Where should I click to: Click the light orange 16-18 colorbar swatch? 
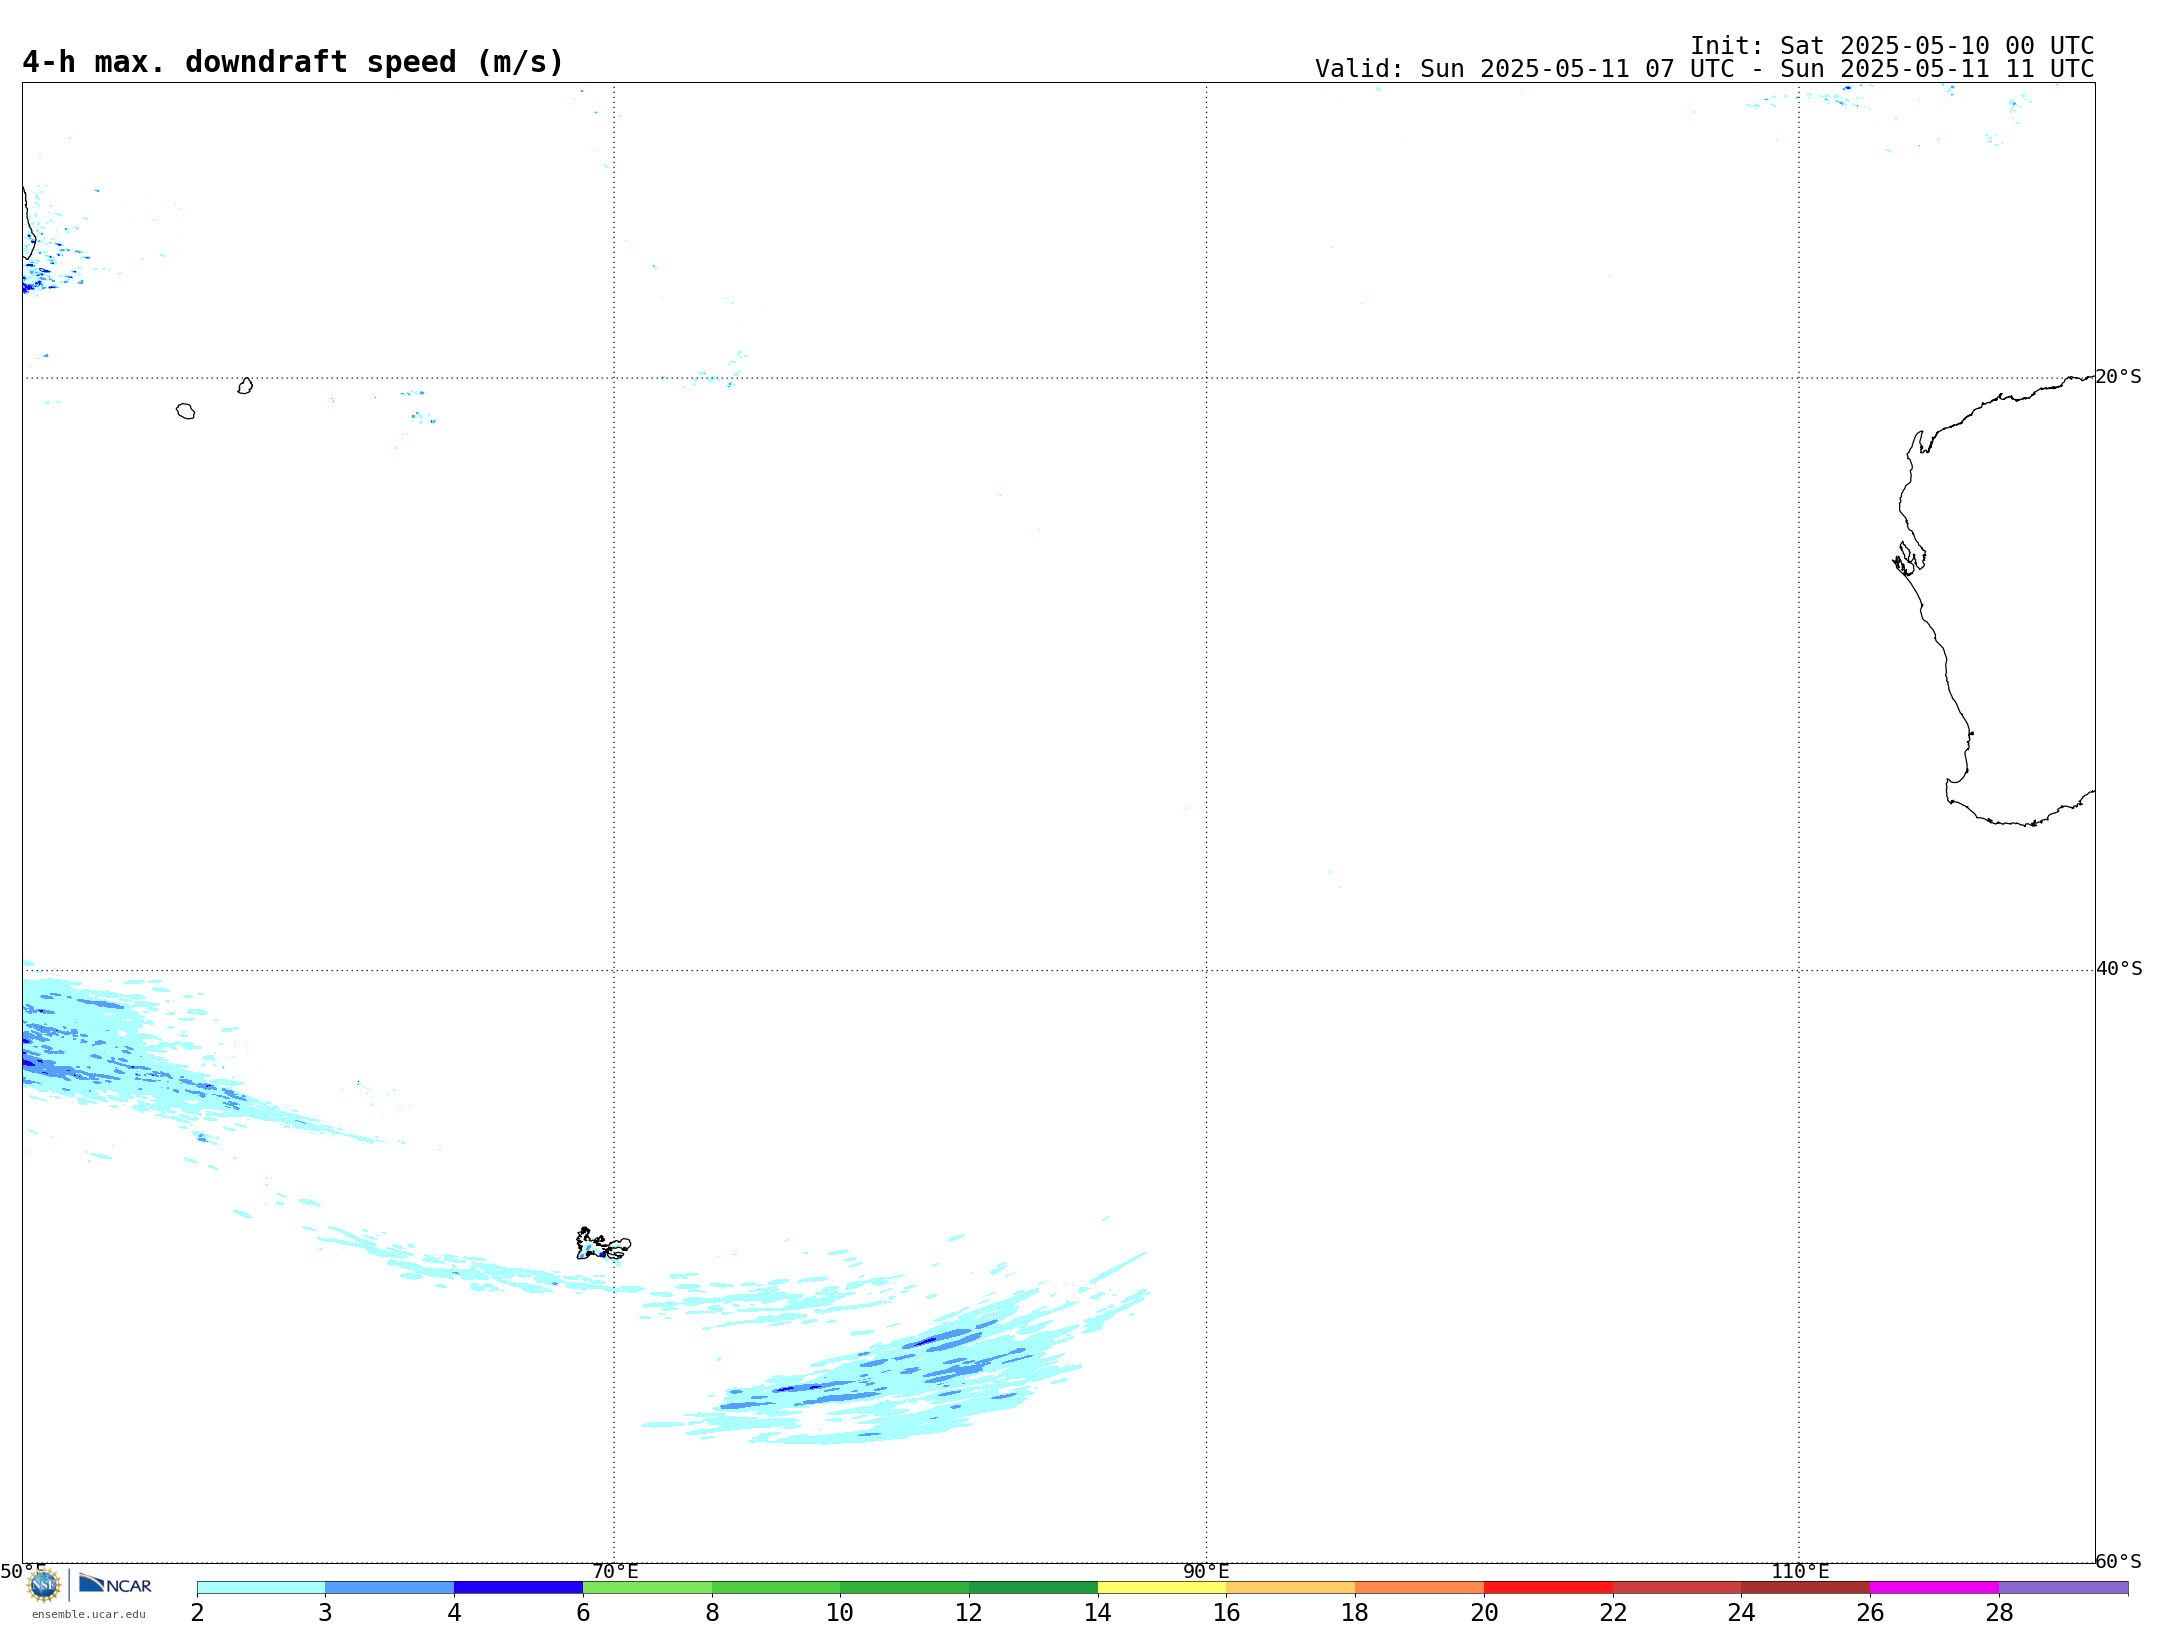coord(1291,1587)
